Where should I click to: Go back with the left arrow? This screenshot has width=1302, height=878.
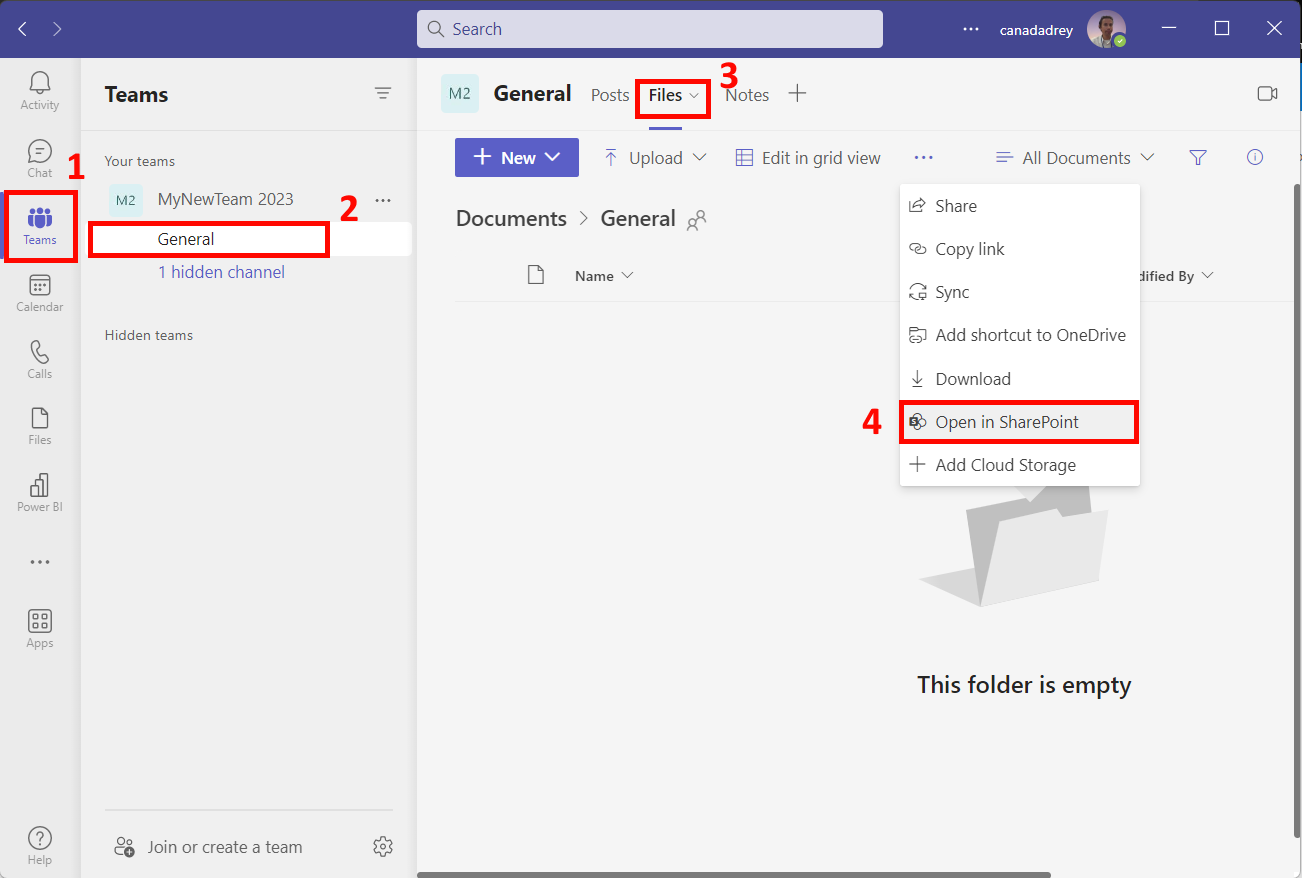(x=23, y=29)
